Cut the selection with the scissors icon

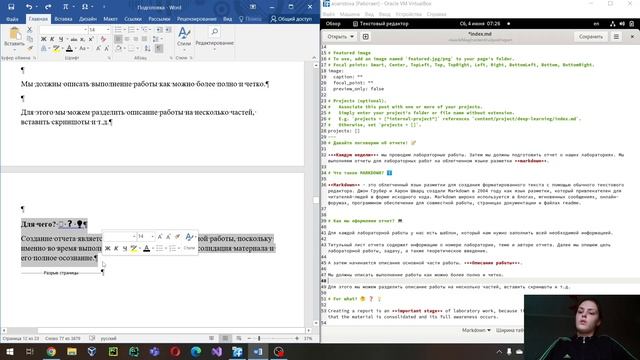tap(29, 30)
